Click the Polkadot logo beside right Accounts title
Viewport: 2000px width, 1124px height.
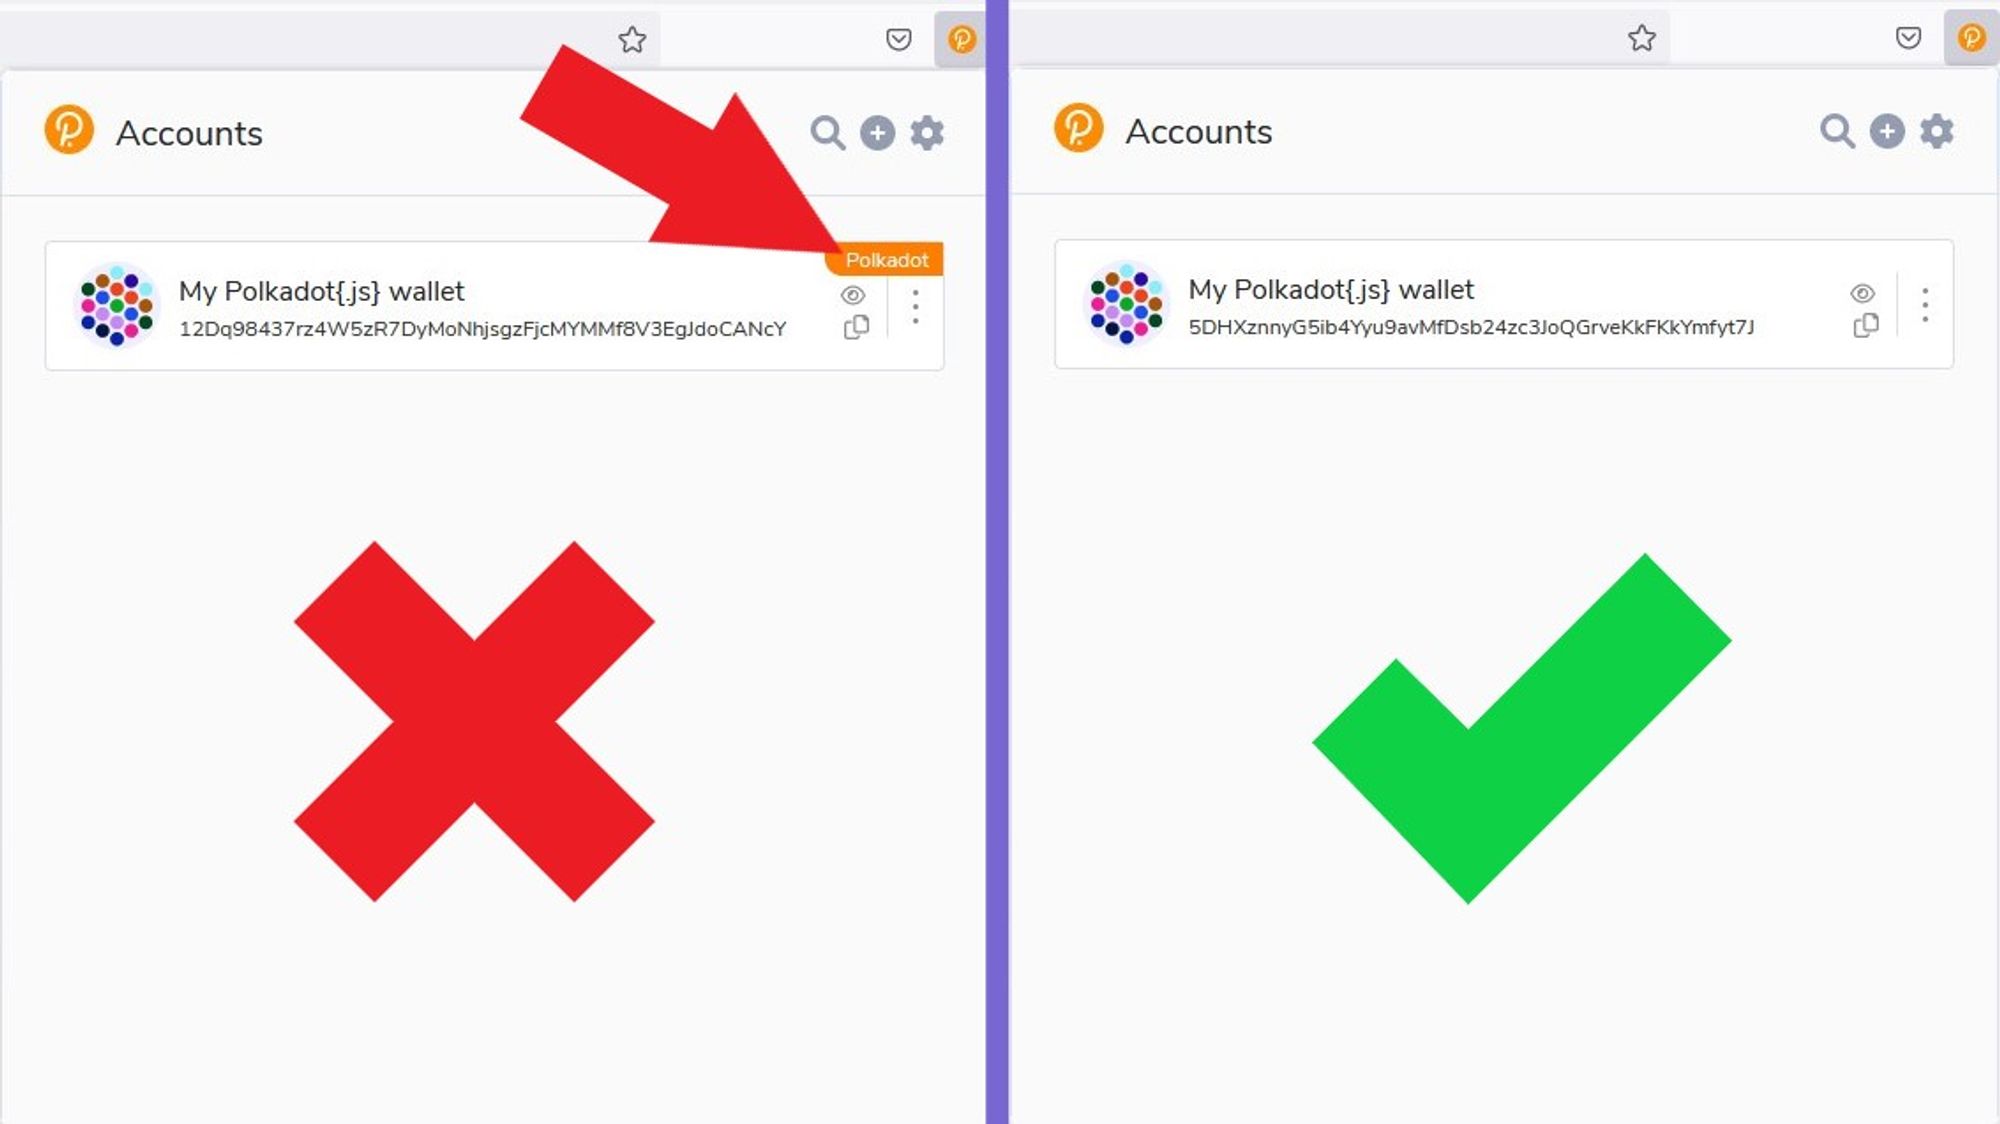[1079, 129]
